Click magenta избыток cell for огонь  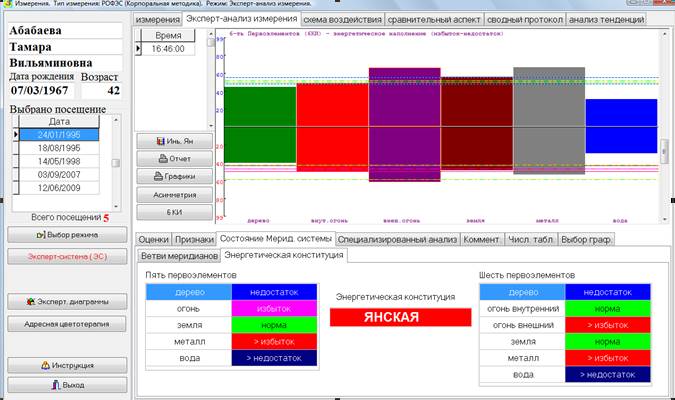pos(274,309)
